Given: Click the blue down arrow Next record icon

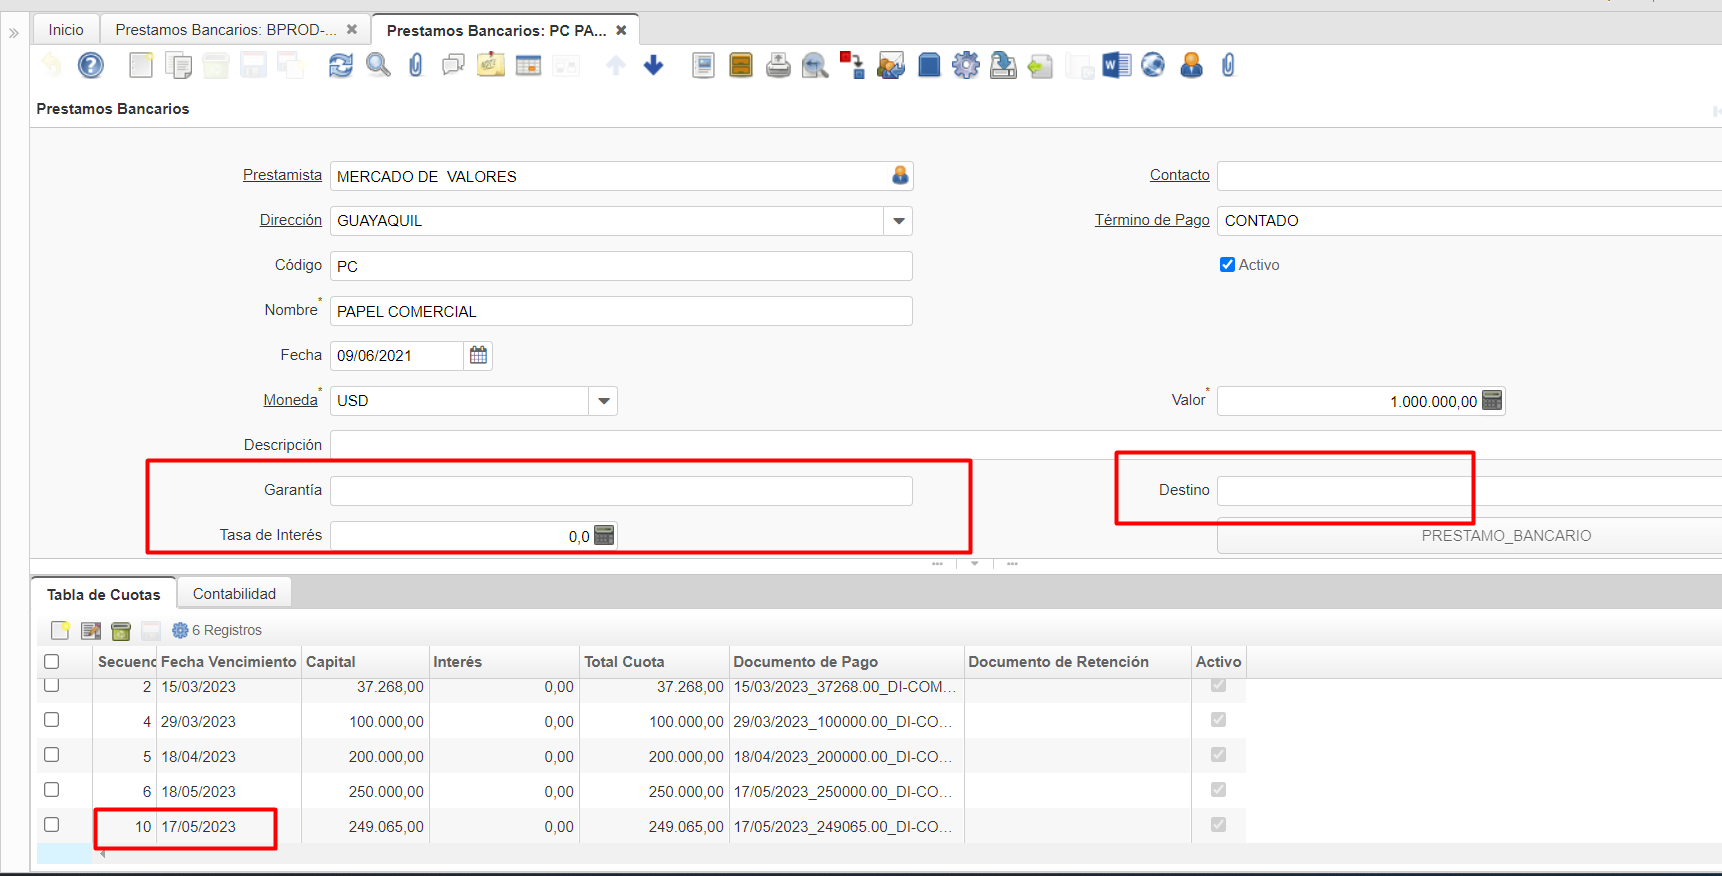Looking at the screenshot, I should pyautogui.click(x=653, y=66).
